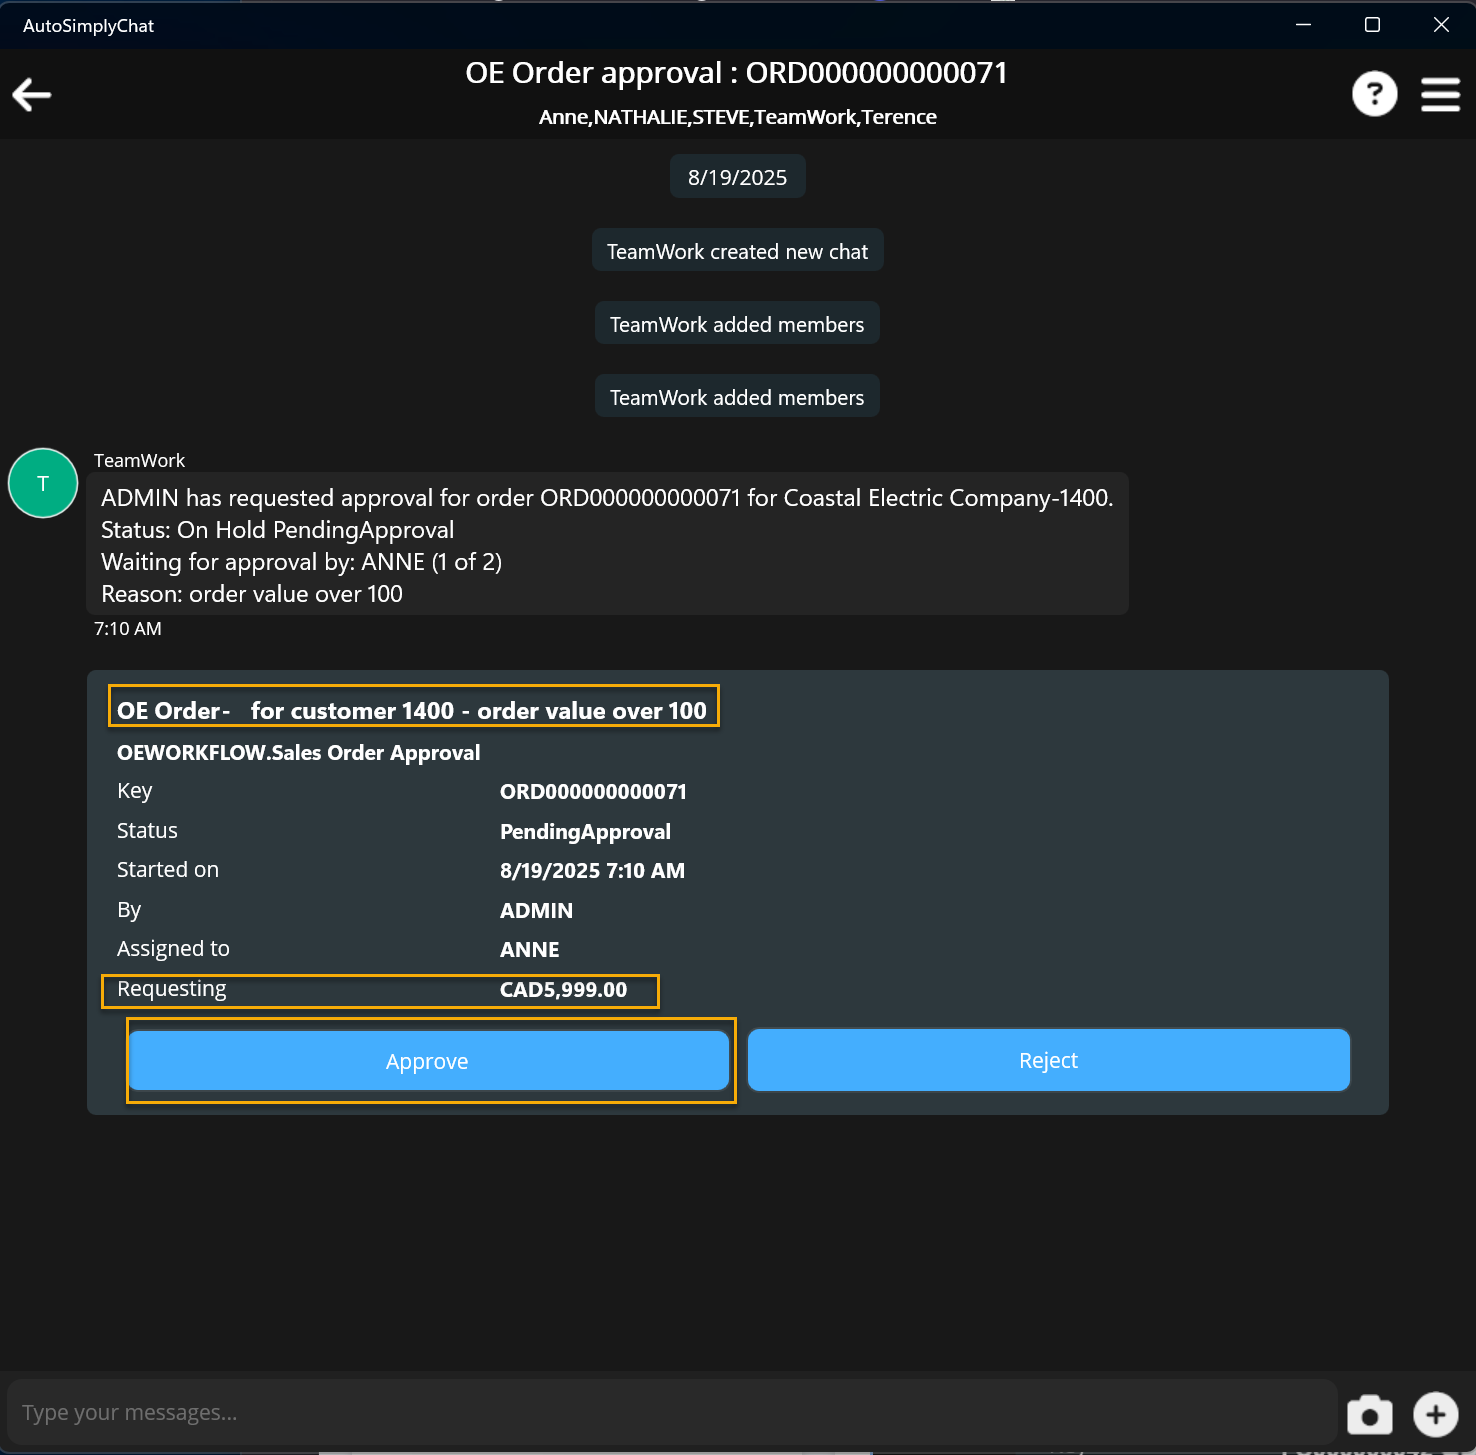The width and height of the screenshot is (1476, 1455).
Task: Reject the sales order request
Action: [x=1048, y=1060]
